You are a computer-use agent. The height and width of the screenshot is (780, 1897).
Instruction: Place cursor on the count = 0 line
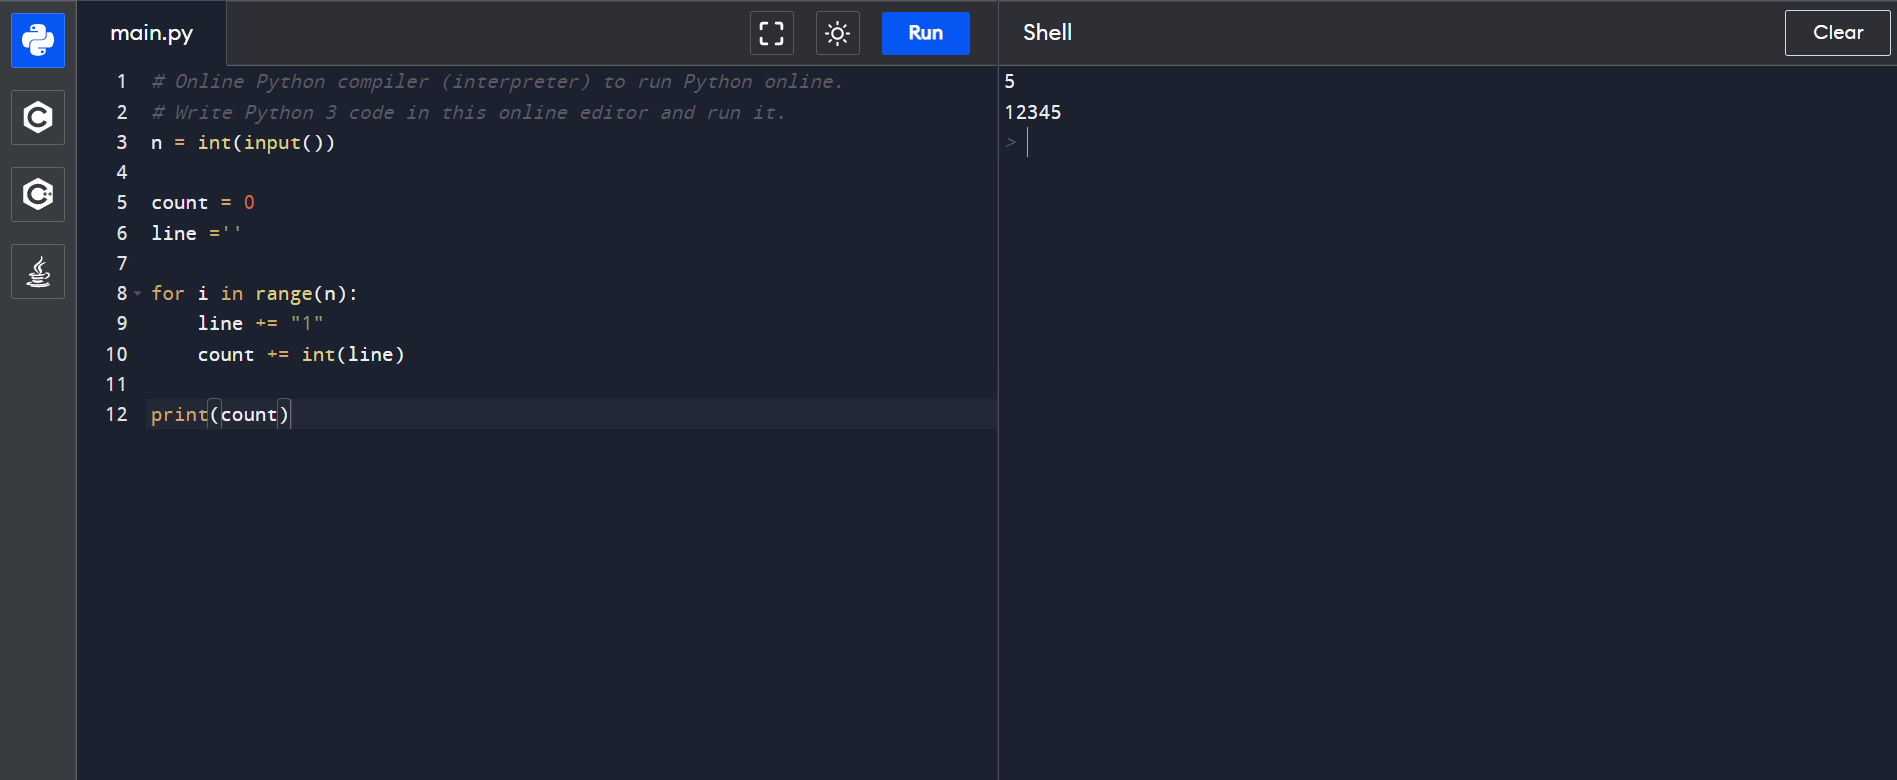tap(203, 203)
